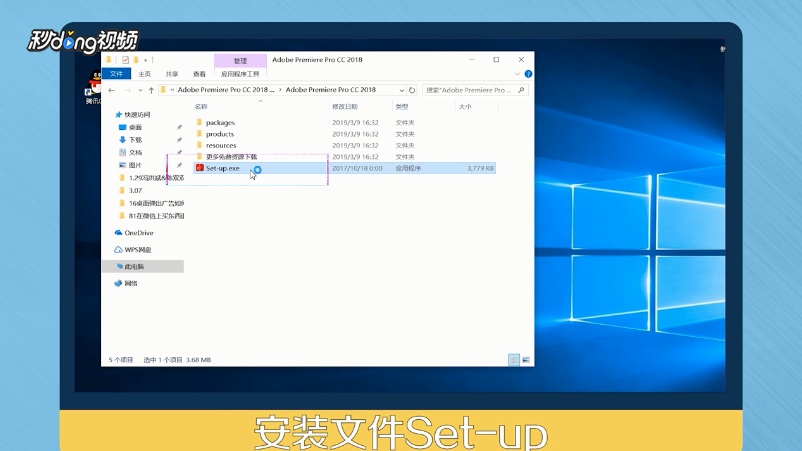The image size is (802, 451).
Task: Expand the address bar history dropdown
Action: tap(402, 90)
